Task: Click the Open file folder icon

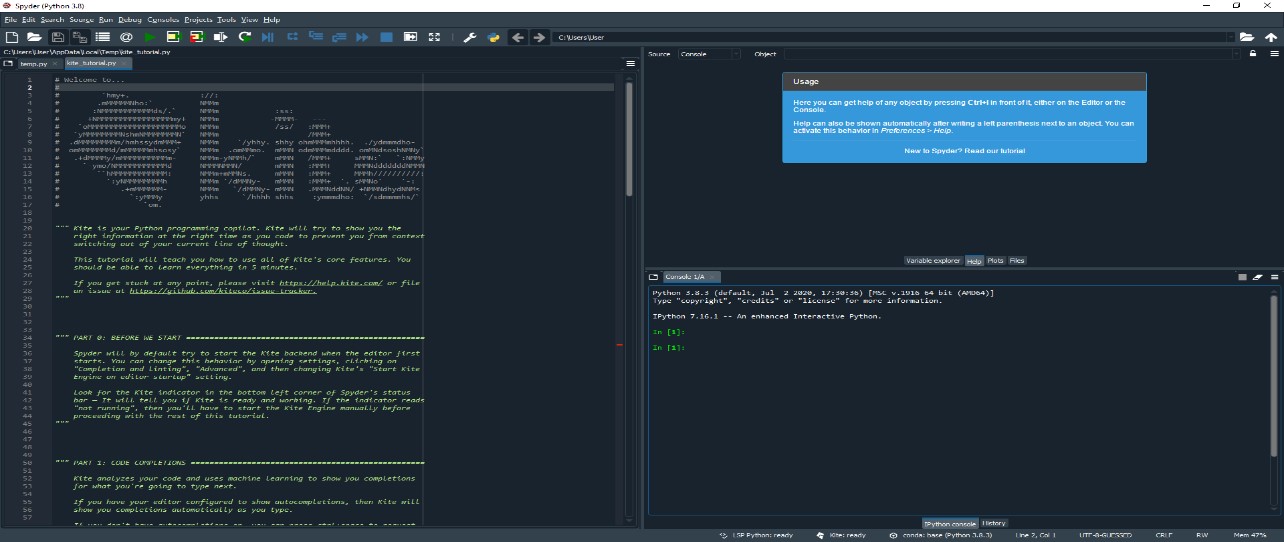Action: (34, 37)
